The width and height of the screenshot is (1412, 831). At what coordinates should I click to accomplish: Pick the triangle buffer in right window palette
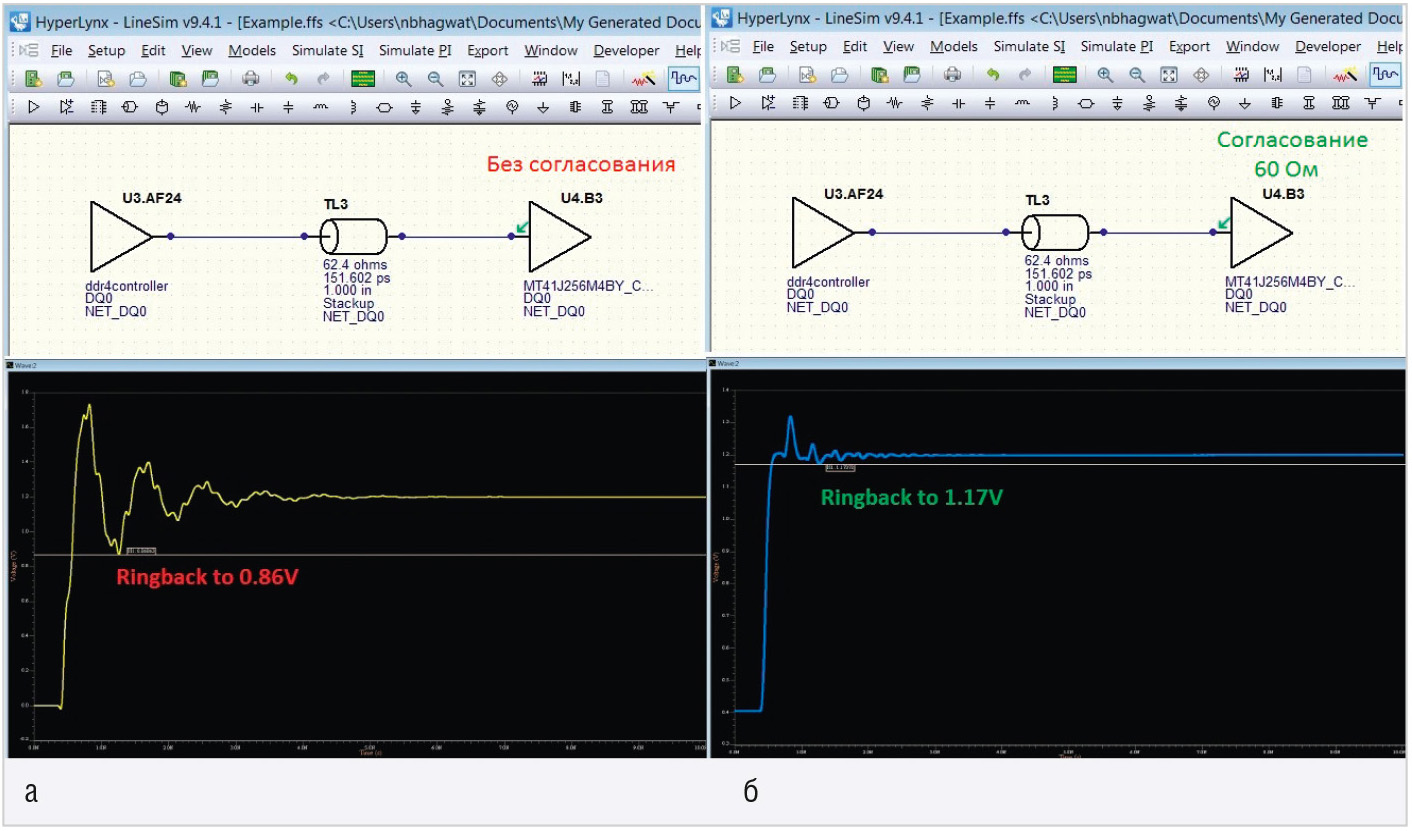click(736, 101)
